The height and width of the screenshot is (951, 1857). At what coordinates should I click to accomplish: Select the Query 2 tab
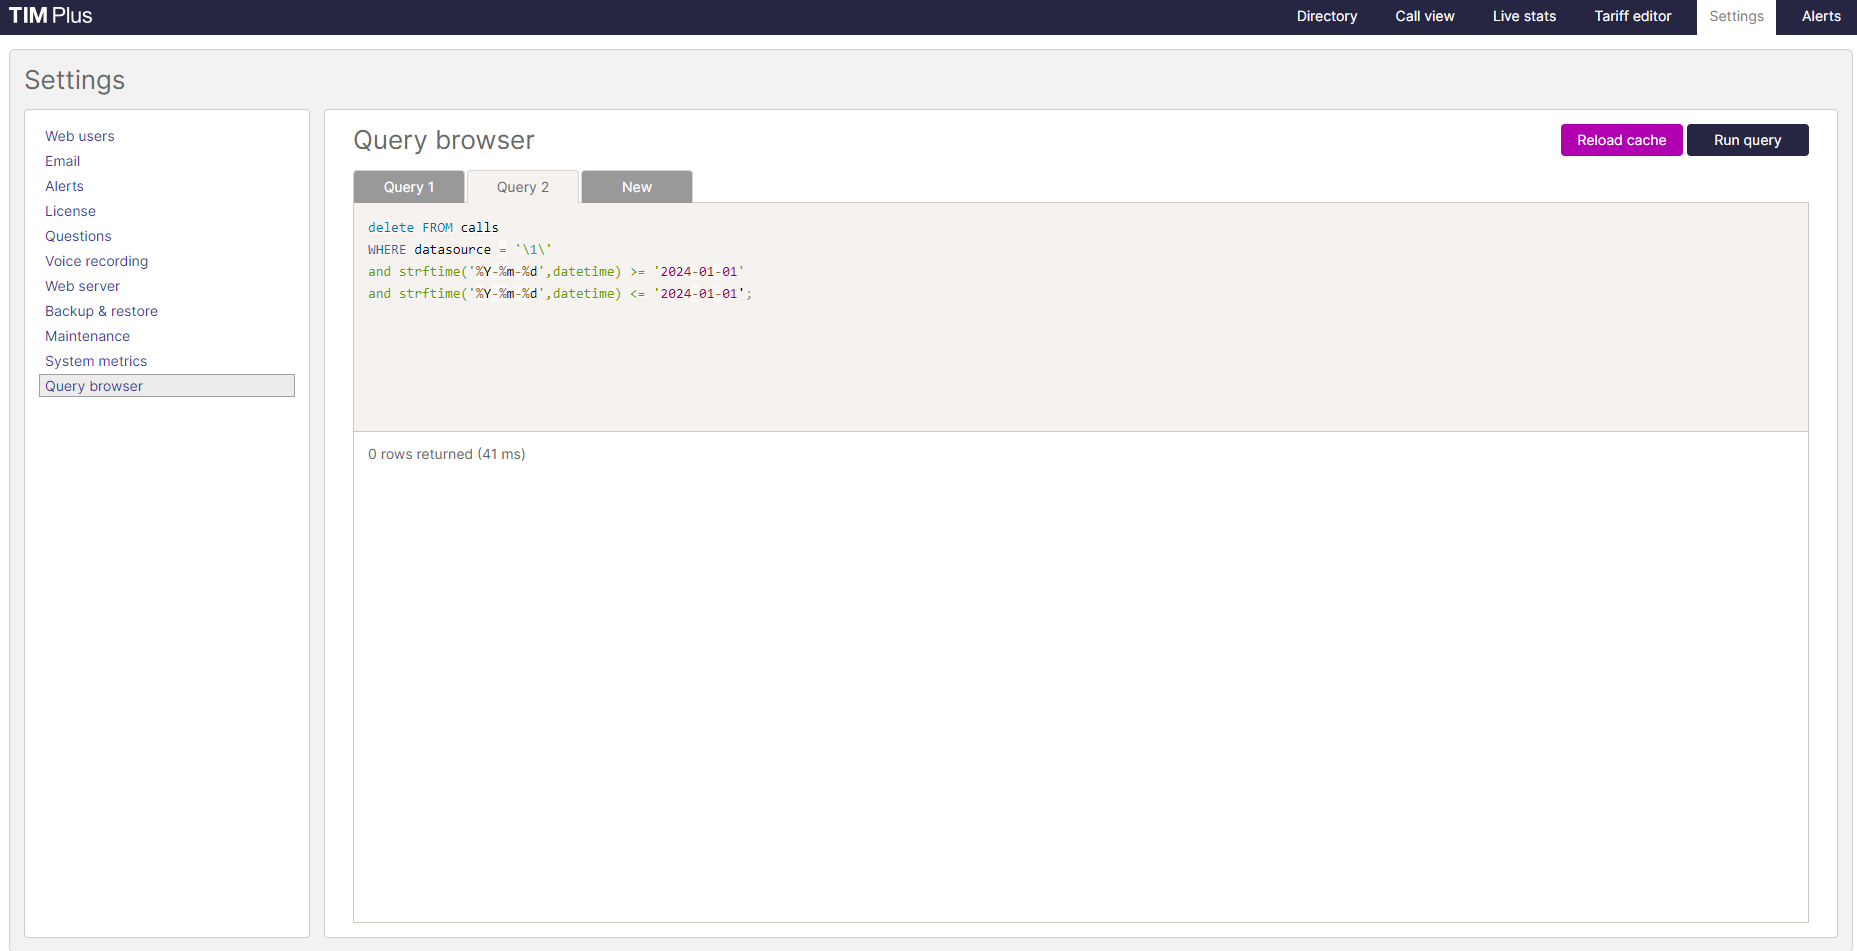522,187
